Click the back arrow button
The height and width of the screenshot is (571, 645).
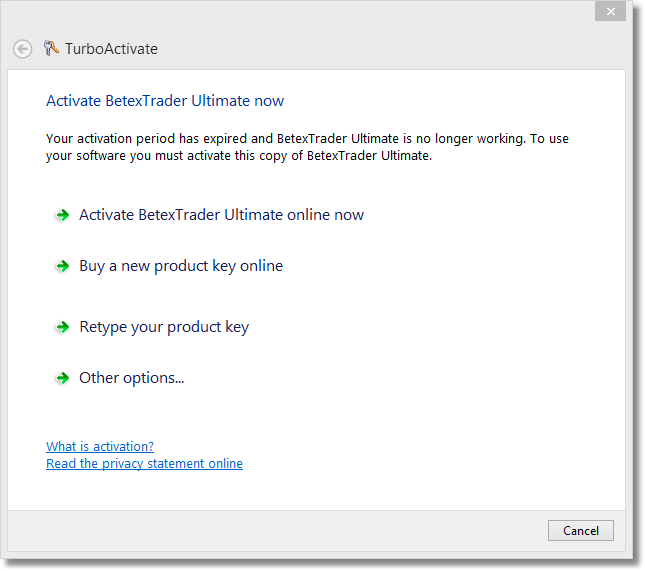22,49
